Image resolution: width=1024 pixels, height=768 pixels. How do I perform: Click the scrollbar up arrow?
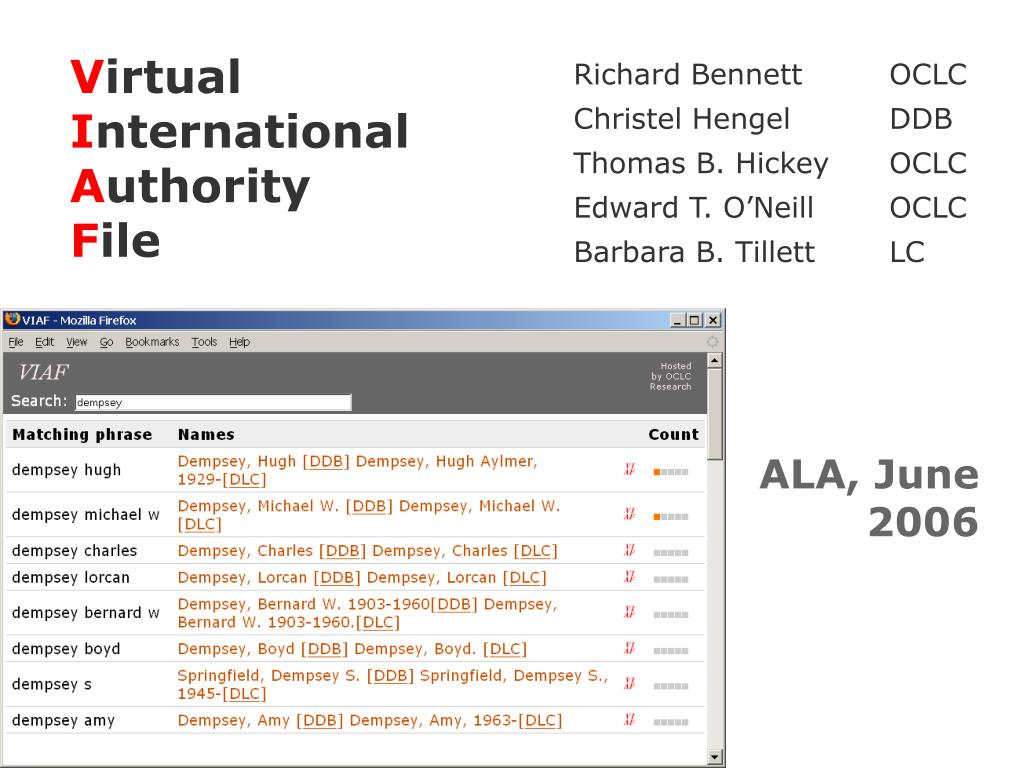[x=715, y=360]
